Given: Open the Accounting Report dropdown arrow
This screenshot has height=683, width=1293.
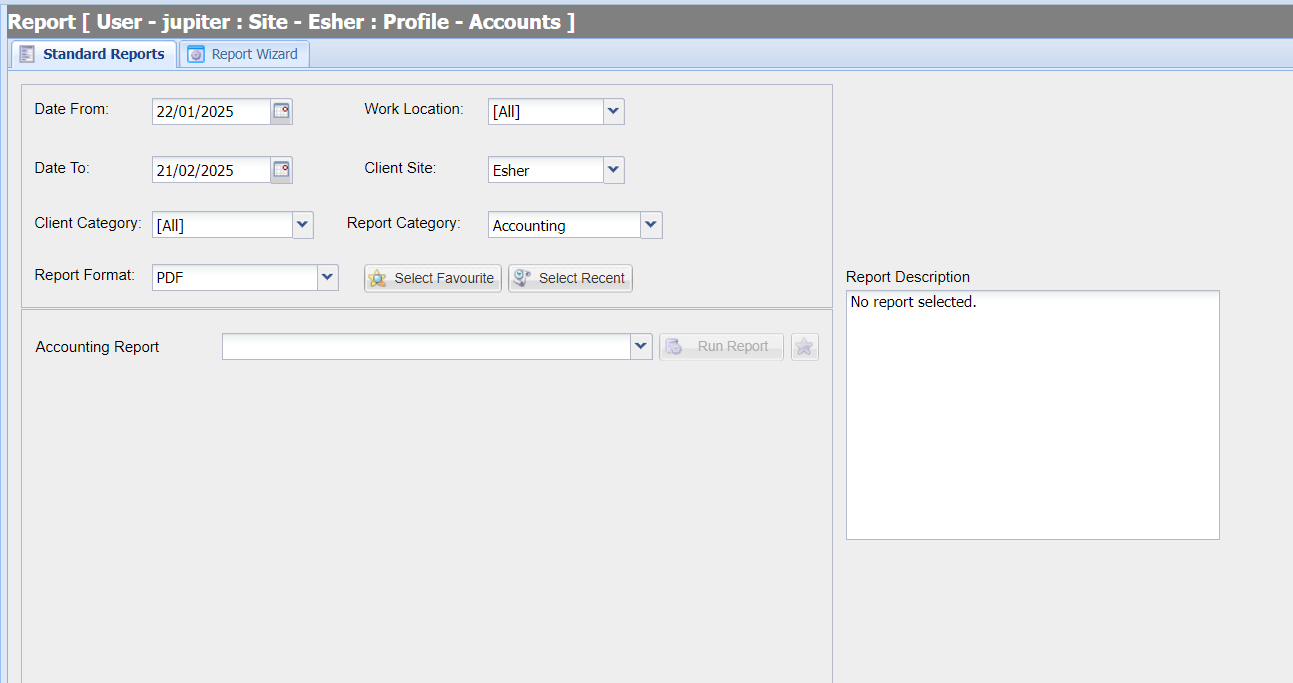Looking at the screenshot, I should click(x=642, y=347).
